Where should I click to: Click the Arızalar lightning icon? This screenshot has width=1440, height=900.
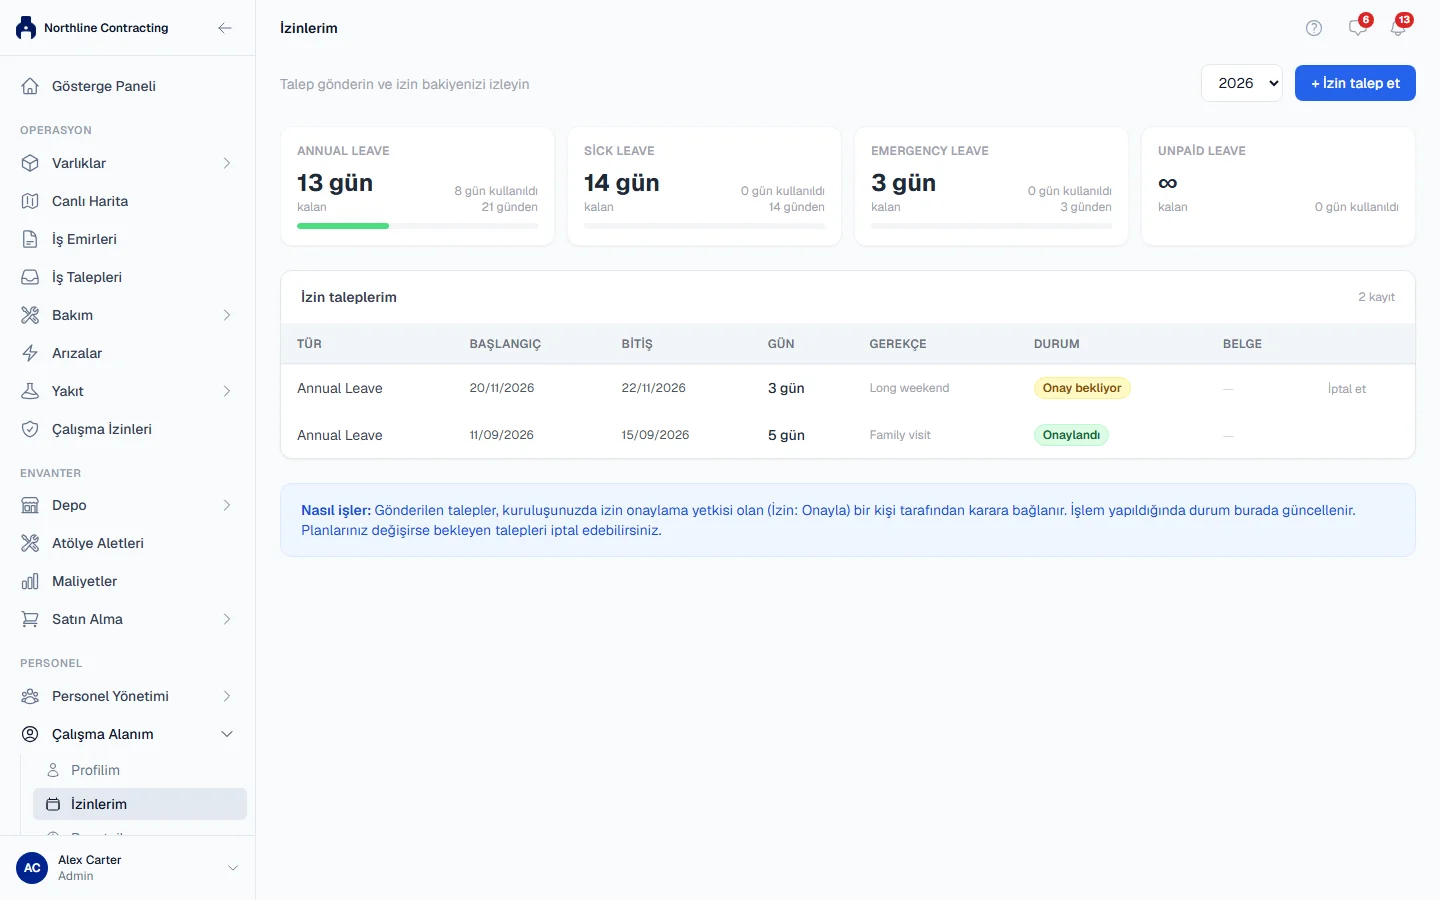click(x=30, y=353)
